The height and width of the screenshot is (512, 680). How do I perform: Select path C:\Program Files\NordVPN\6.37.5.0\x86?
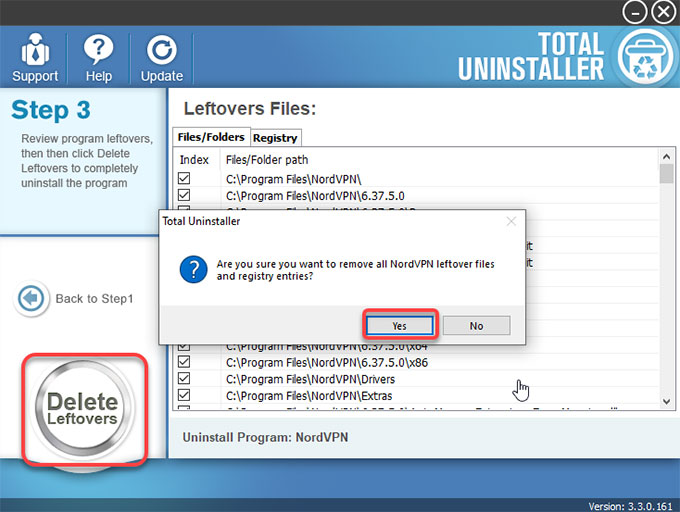click(327, 363)
